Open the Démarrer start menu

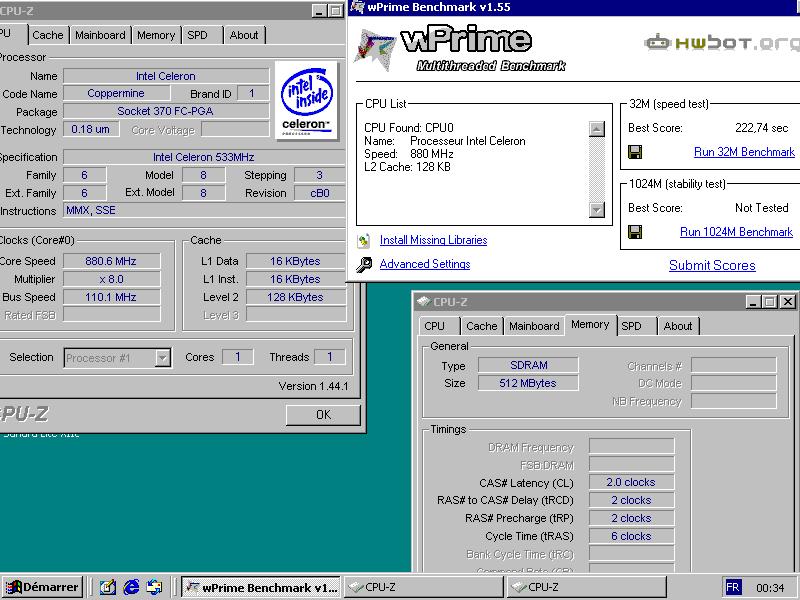tap(42, 587)
